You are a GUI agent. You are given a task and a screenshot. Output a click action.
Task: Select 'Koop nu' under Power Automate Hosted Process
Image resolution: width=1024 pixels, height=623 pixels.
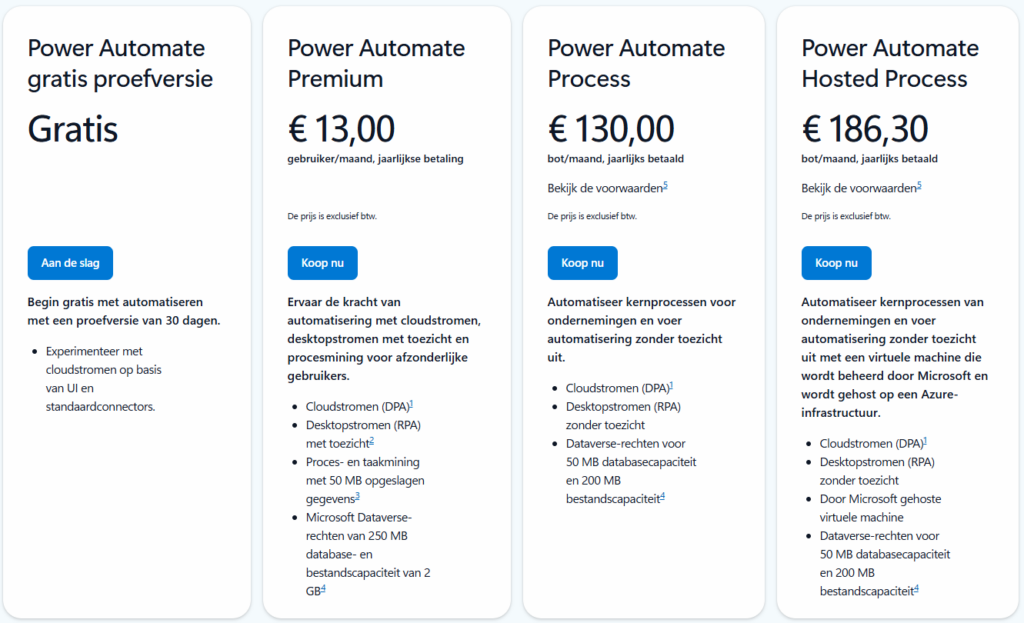click(836, 263)
